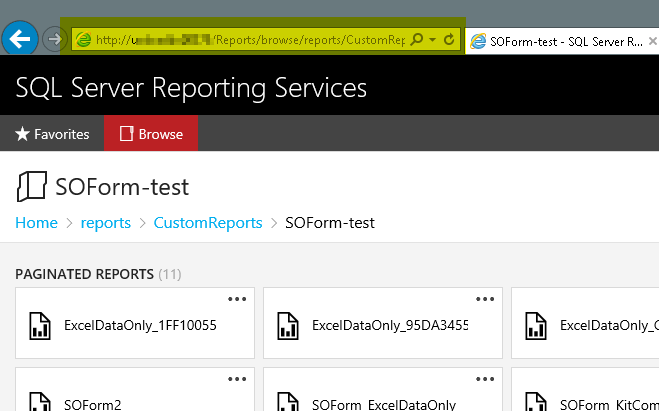Open the reports breadcrumb link
The image size is (659, 411).
click(x=105, y=223)
